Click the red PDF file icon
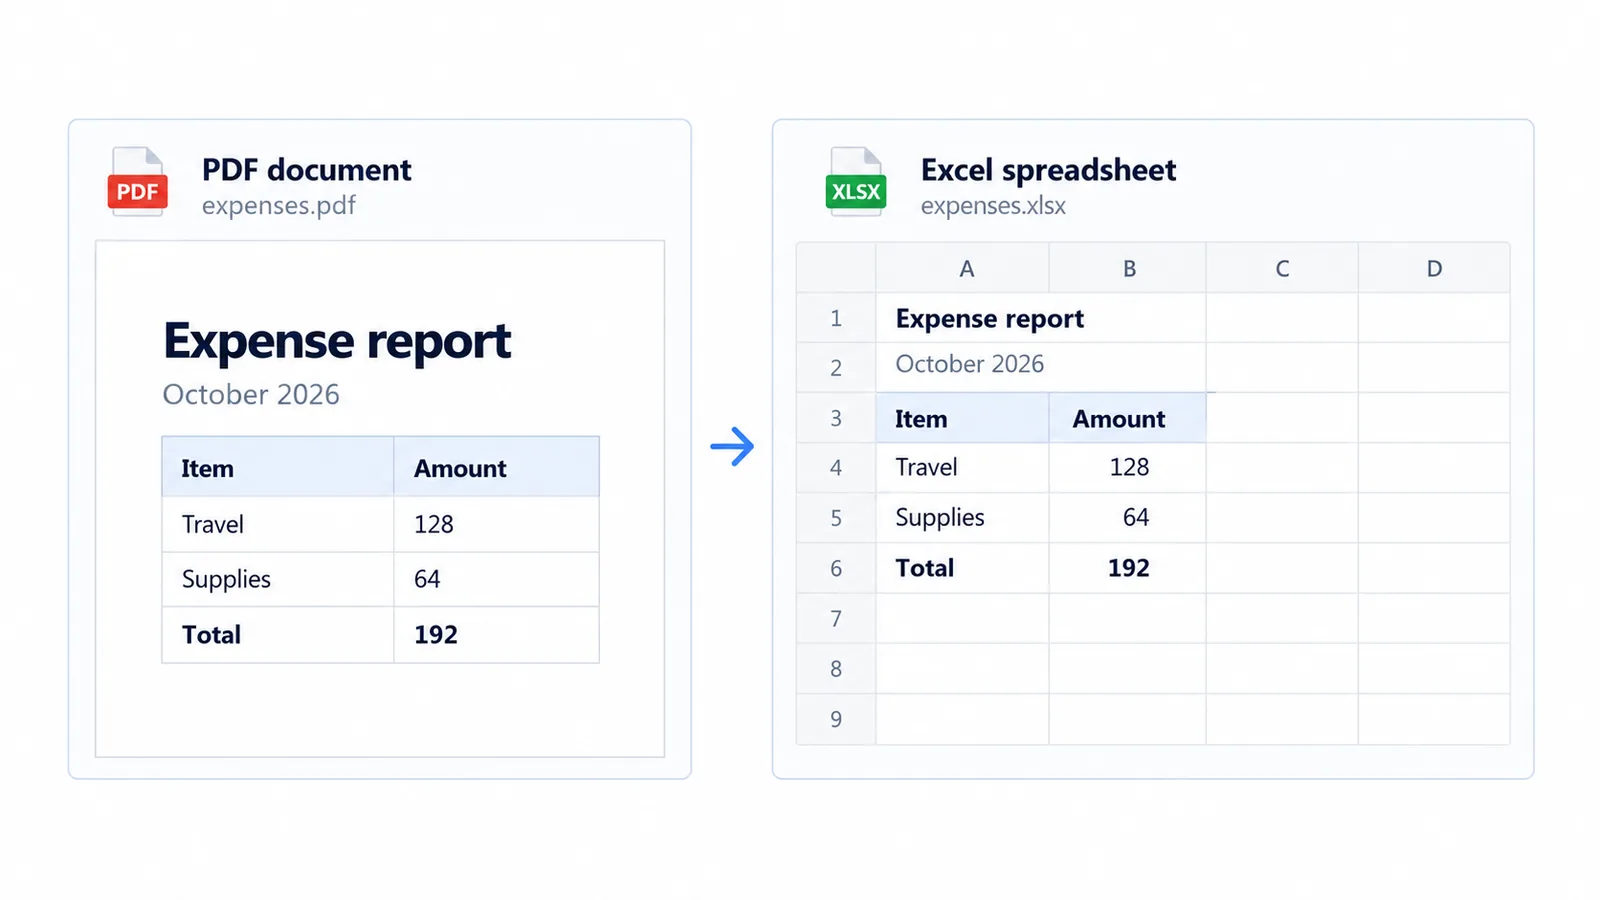 pos(138,182)
